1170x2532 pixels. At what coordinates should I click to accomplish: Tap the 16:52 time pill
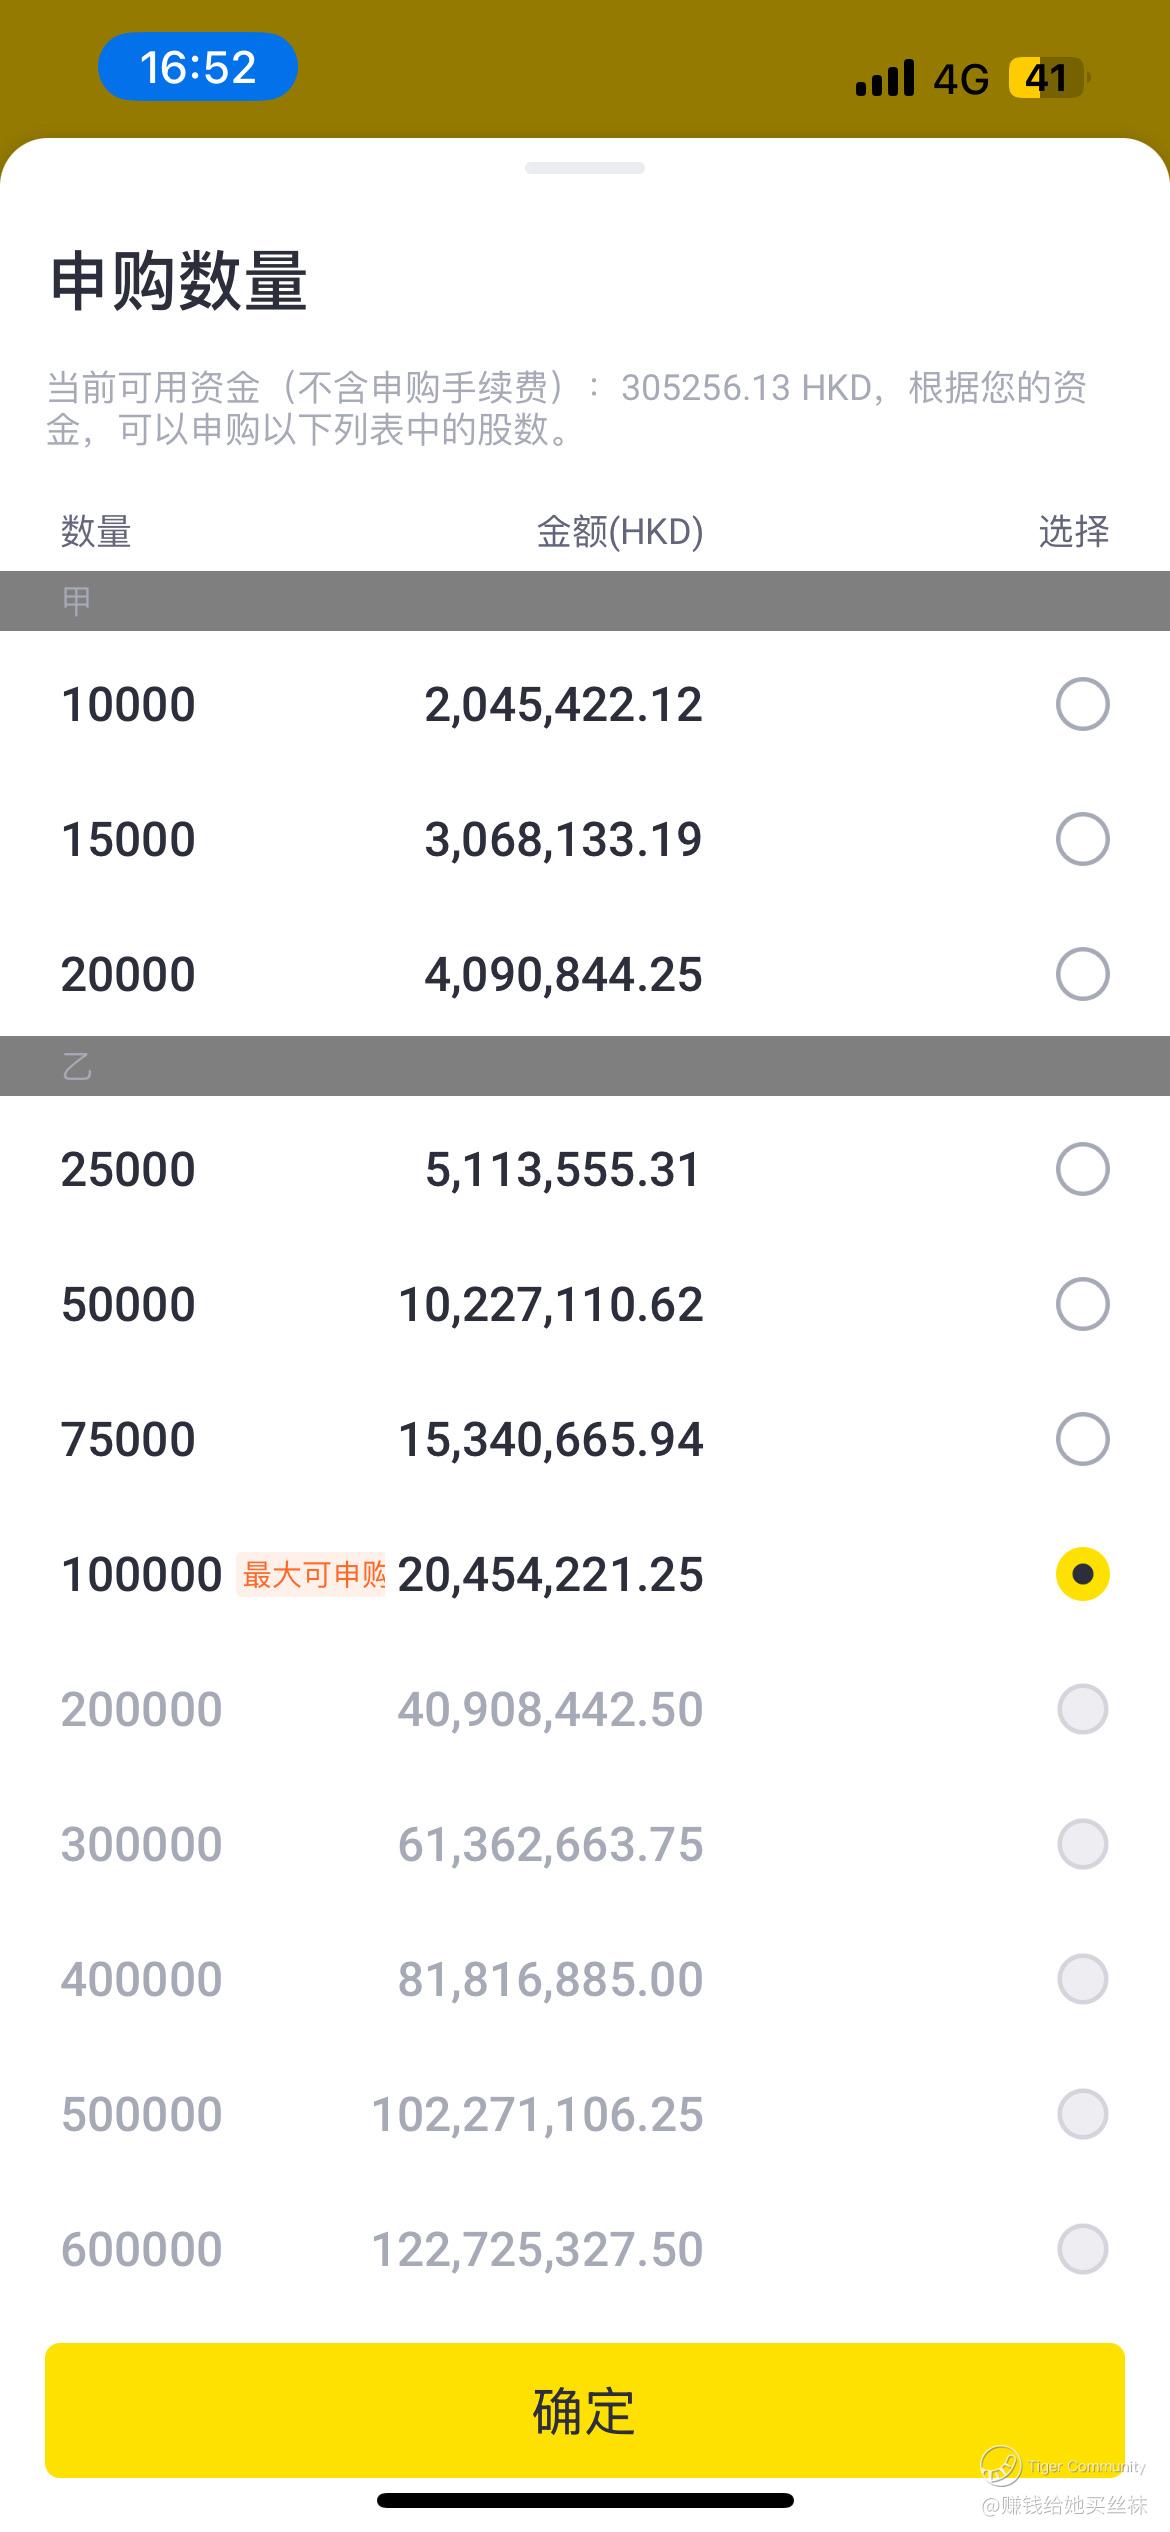pyautogui.click(x=198, y=67)
